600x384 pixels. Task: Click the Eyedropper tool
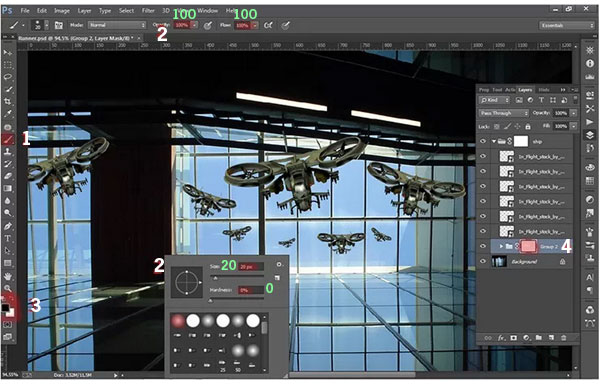pyautogui.click(x=8, y=114)
